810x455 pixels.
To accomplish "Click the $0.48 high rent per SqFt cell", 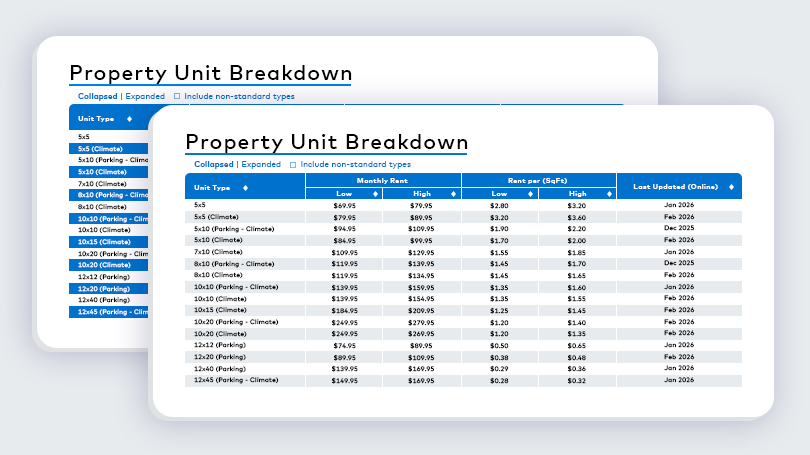I will 577,357.
